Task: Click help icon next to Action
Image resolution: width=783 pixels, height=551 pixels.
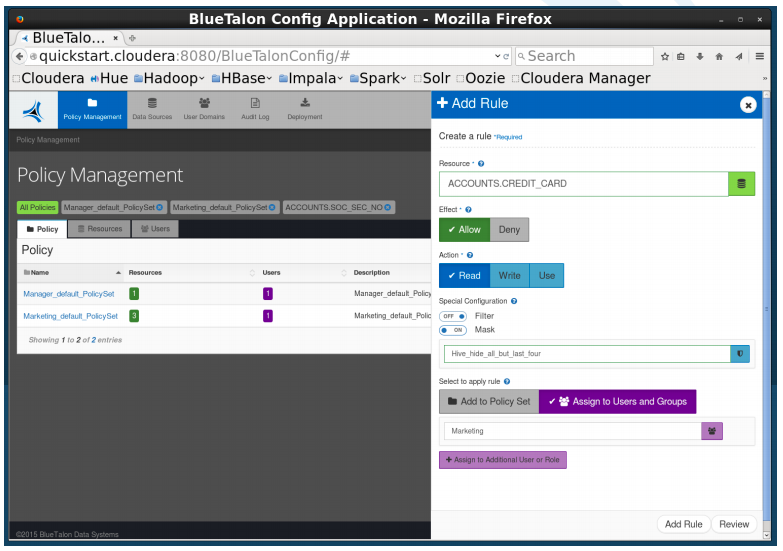Action: click(x=470, y=255)
